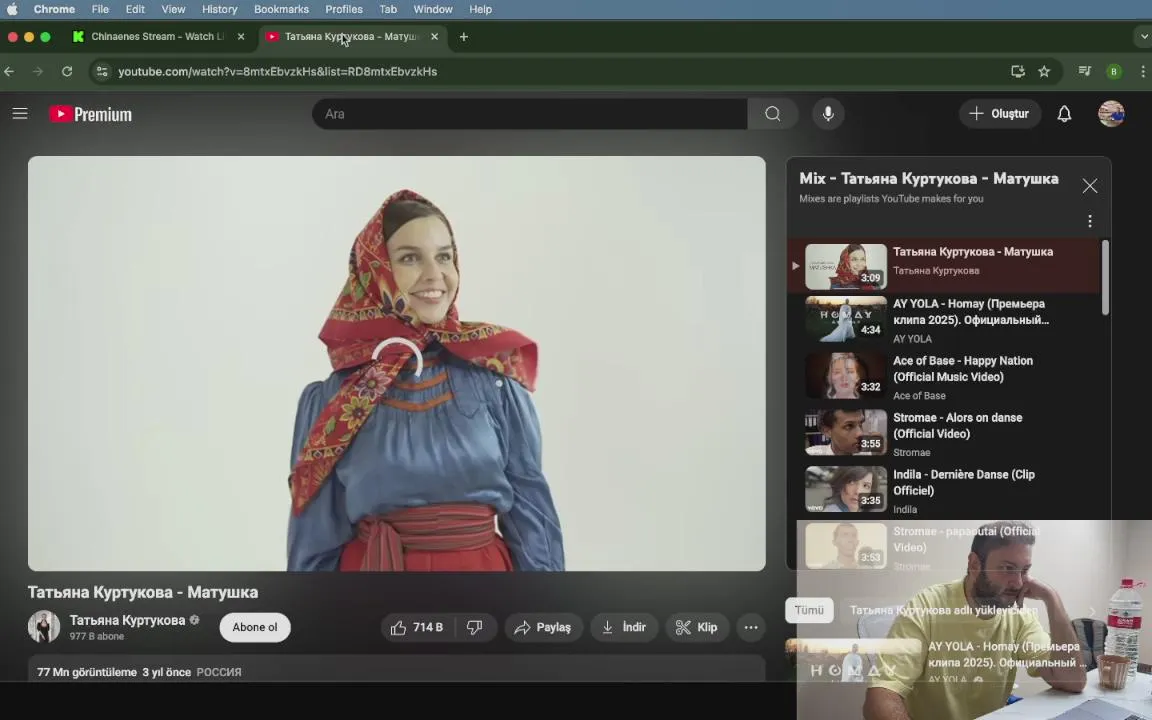Open a new Chrome tab
Screen dimensions: 1152x720
coord(464,37)
